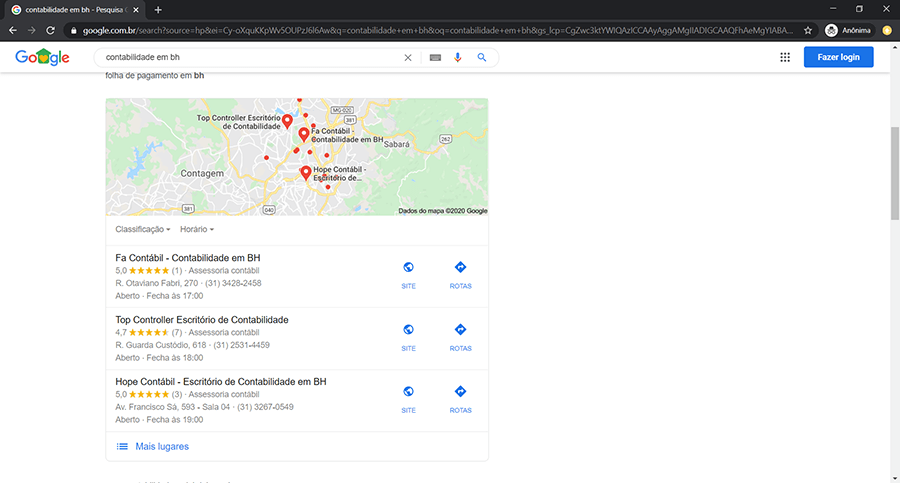Click the folha de pagamento em bh suggestion

(155, 75)
